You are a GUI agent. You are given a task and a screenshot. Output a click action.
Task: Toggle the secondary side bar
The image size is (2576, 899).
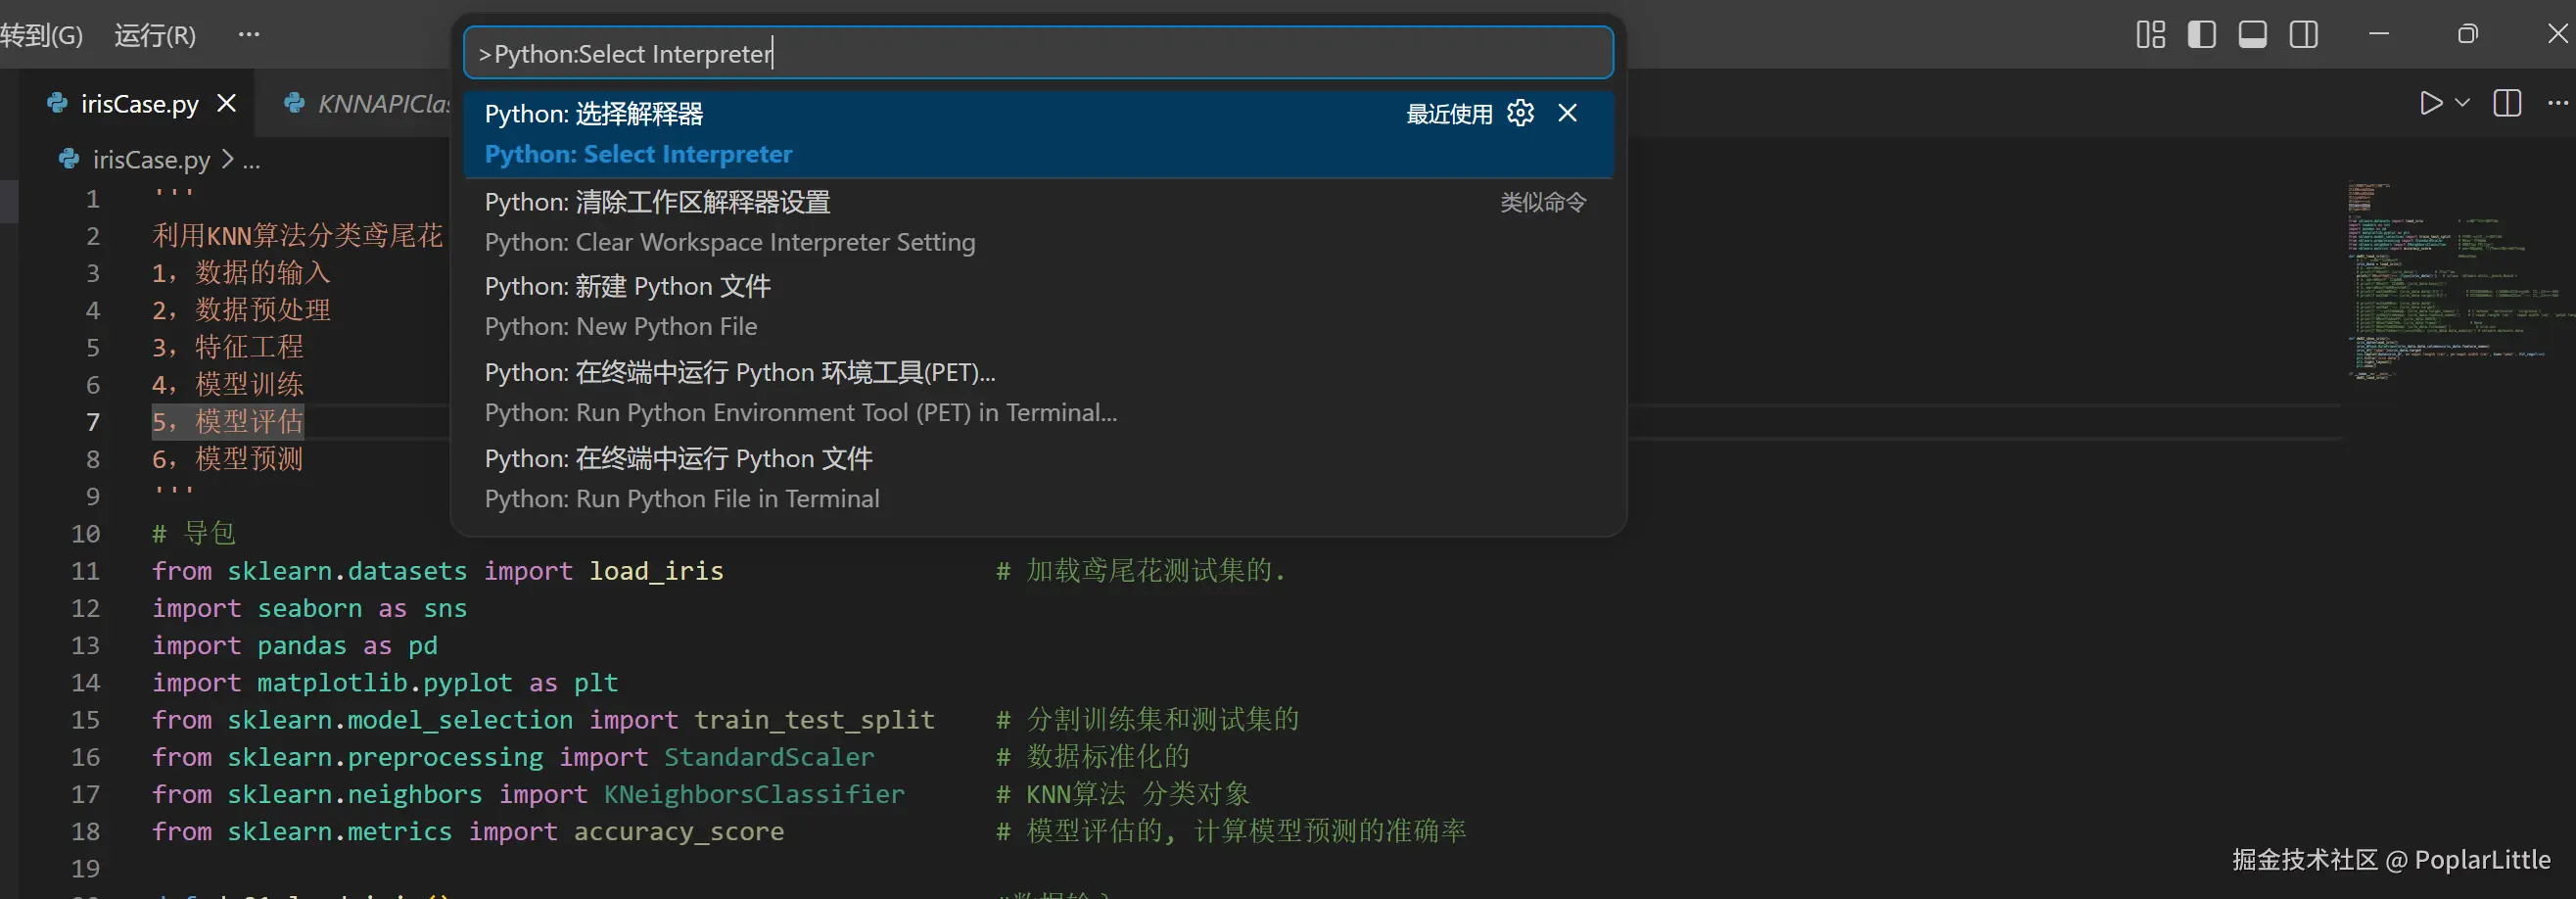point(2303,35)
